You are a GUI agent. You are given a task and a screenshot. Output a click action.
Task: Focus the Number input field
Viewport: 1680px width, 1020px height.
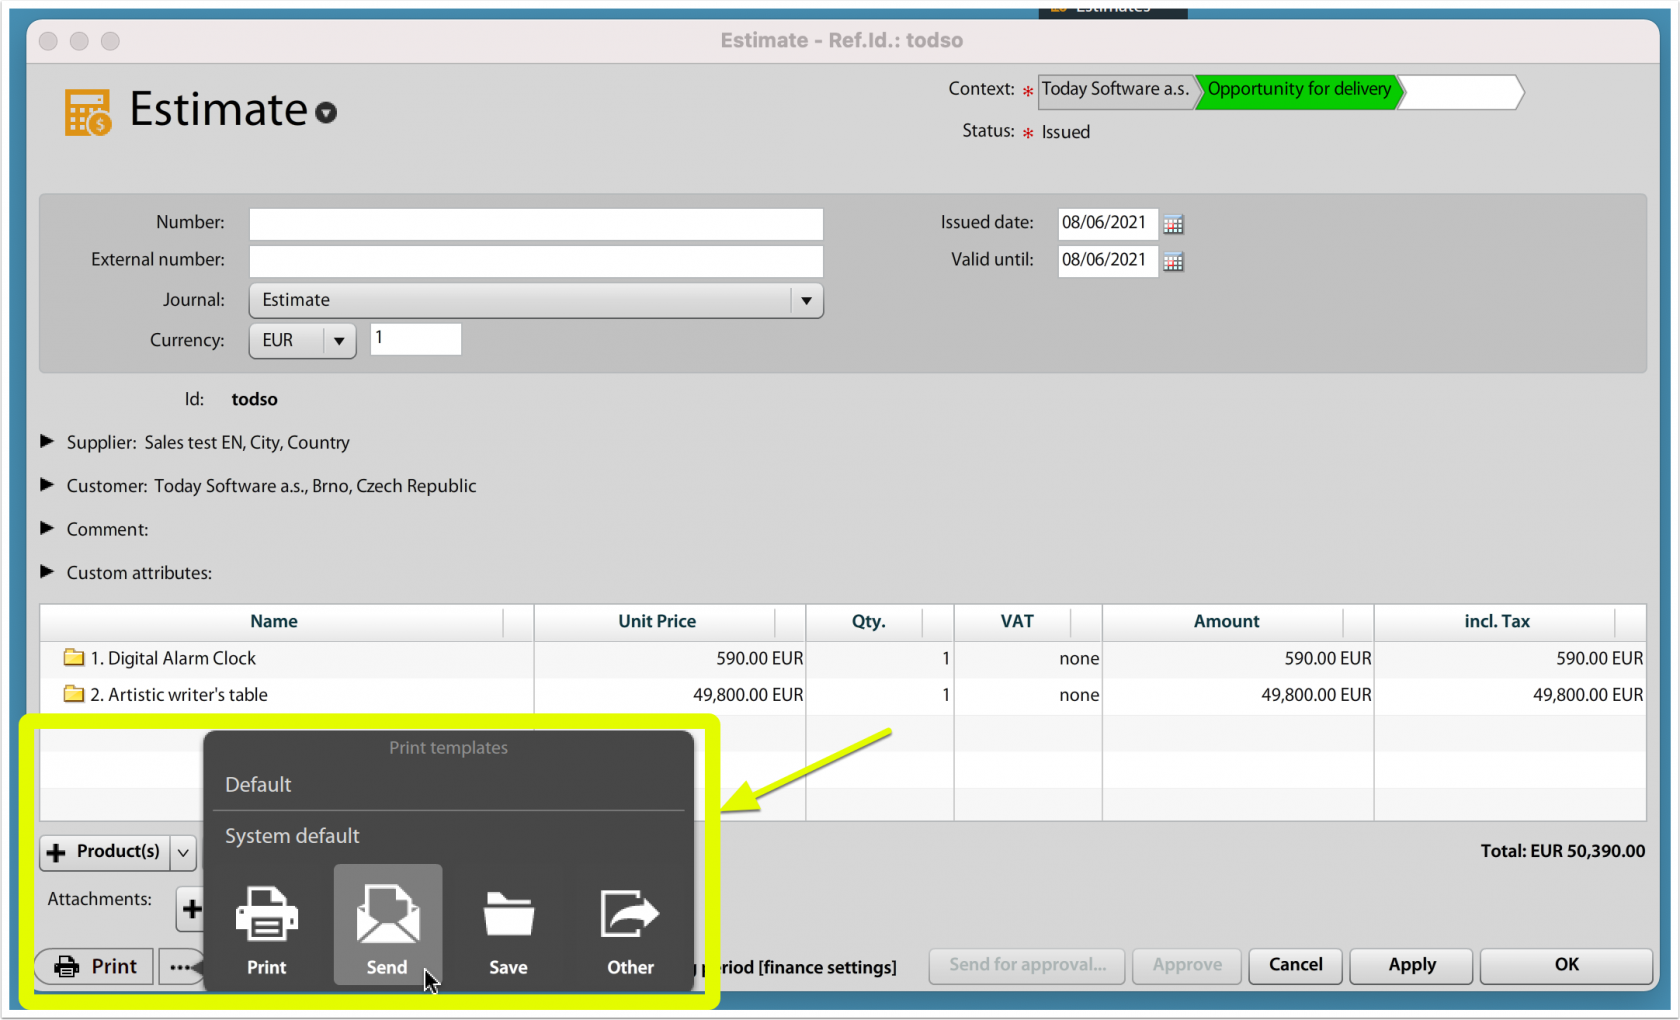(x=536, y=224)
